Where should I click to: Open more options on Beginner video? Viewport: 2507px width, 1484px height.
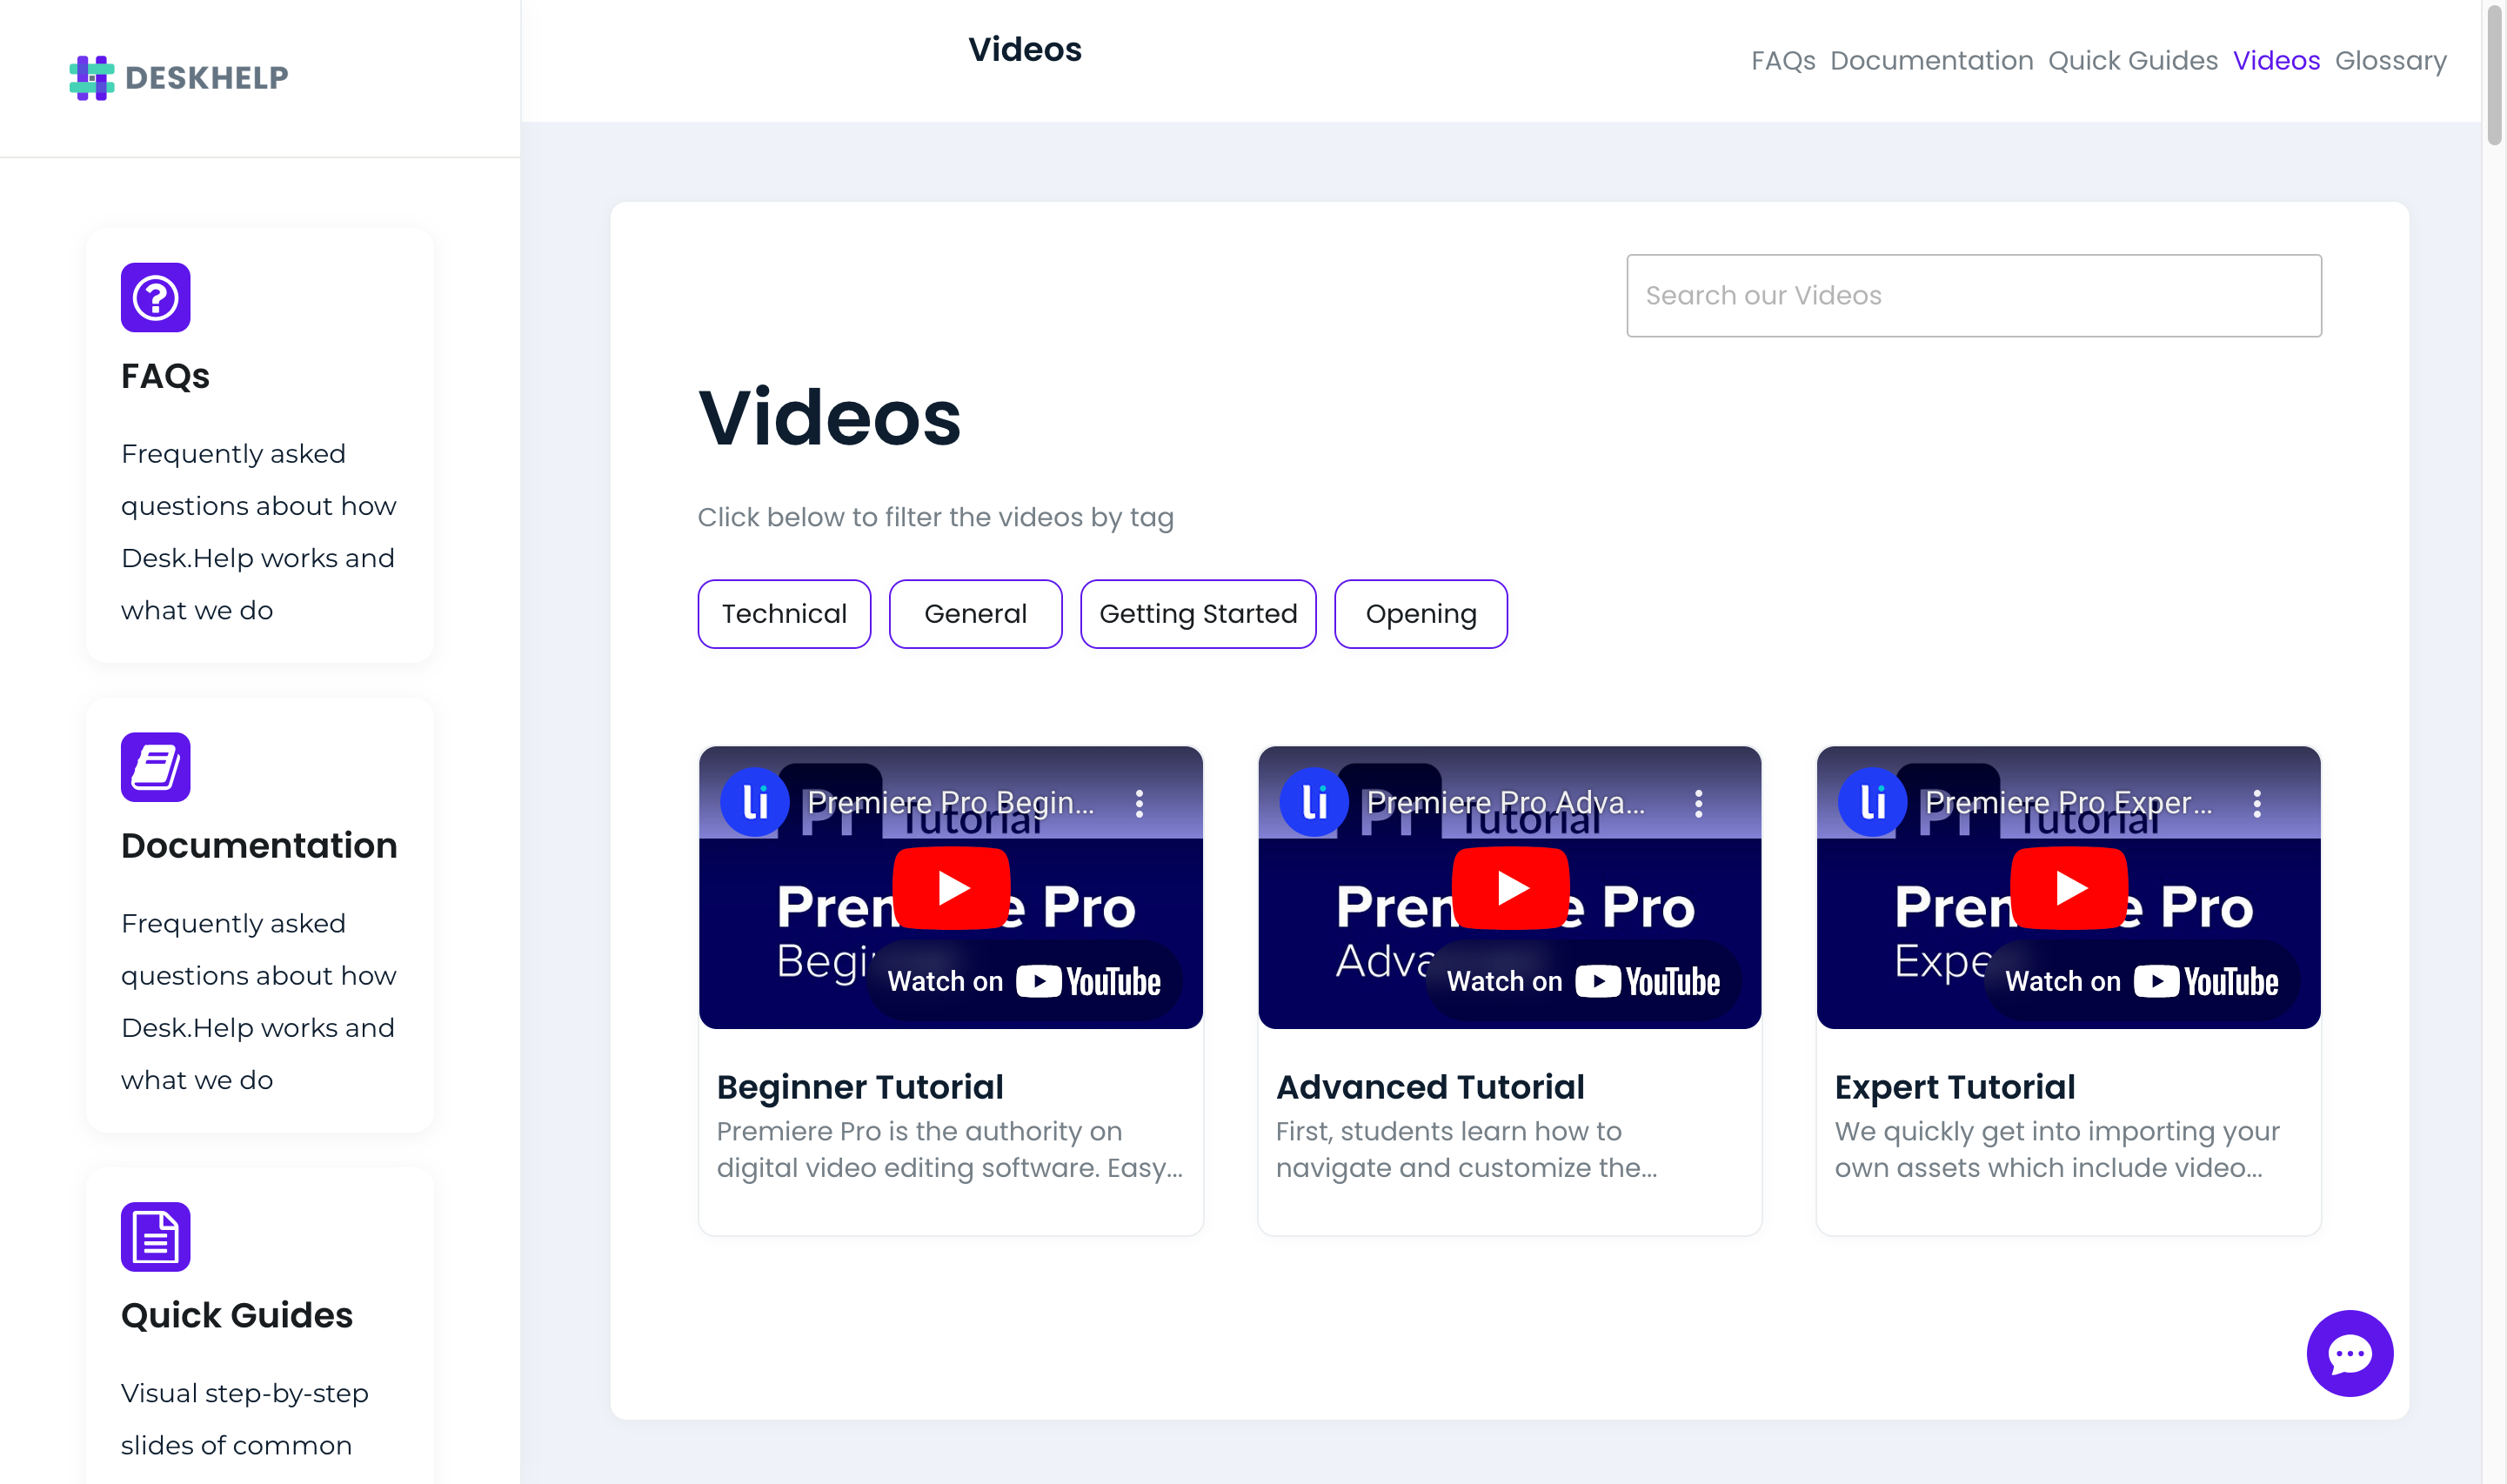click(x=1139, y=803)
